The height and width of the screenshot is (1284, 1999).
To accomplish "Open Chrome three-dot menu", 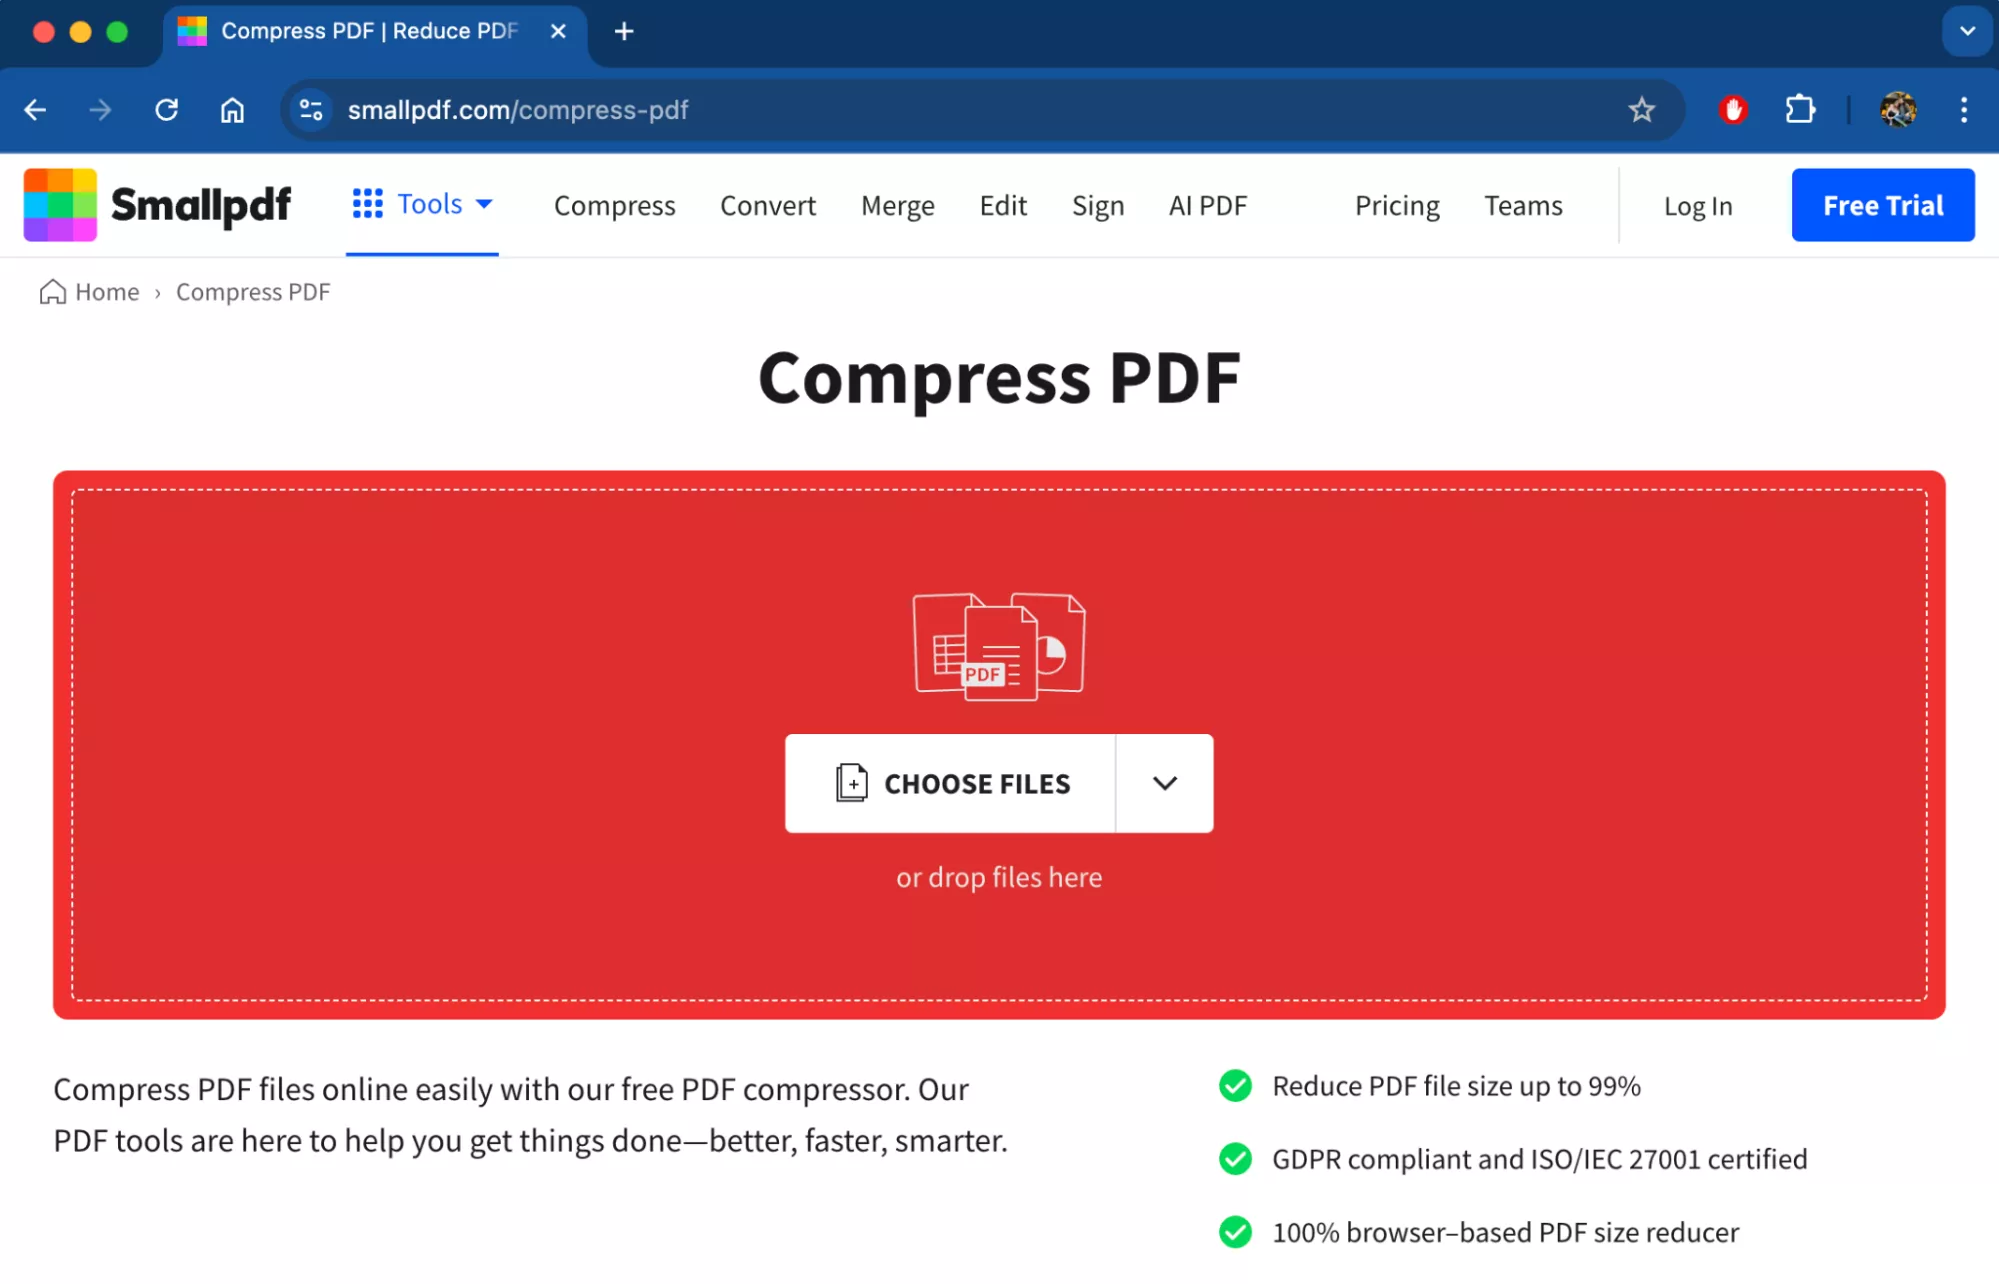I will tap(1964, 110).
